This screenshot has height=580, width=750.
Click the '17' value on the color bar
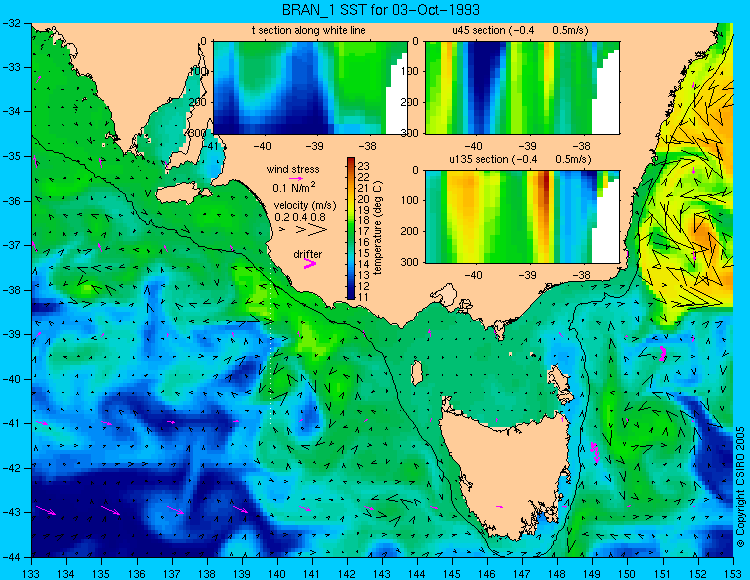coord(364,231)
